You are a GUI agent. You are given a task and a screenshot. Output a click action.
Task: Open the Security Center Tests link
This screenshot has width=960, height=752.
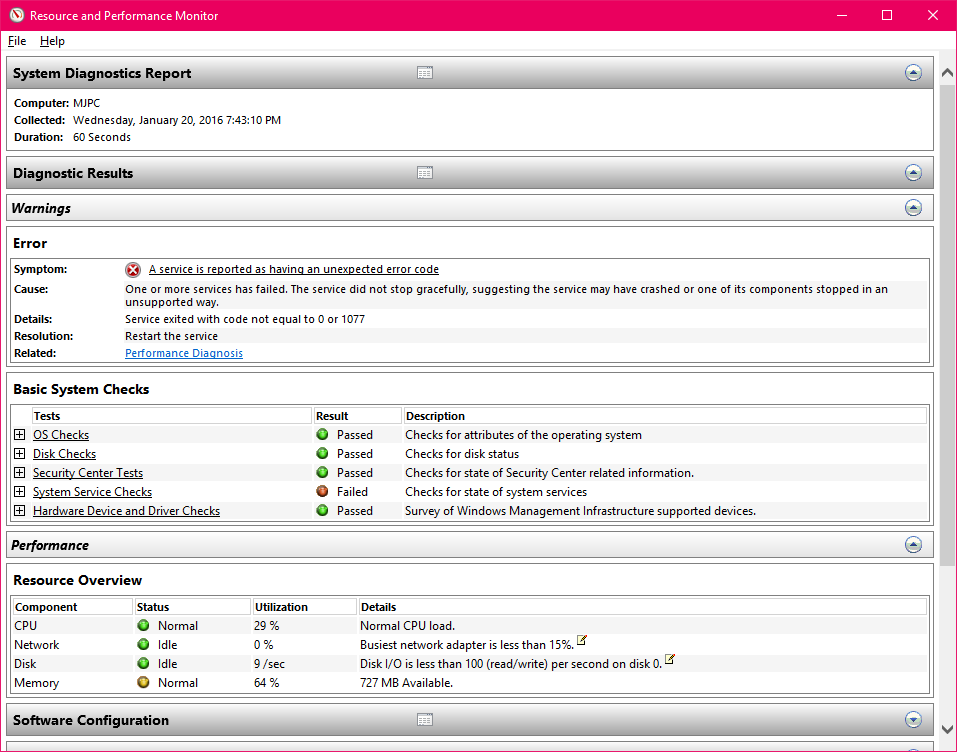click(88, 473)
